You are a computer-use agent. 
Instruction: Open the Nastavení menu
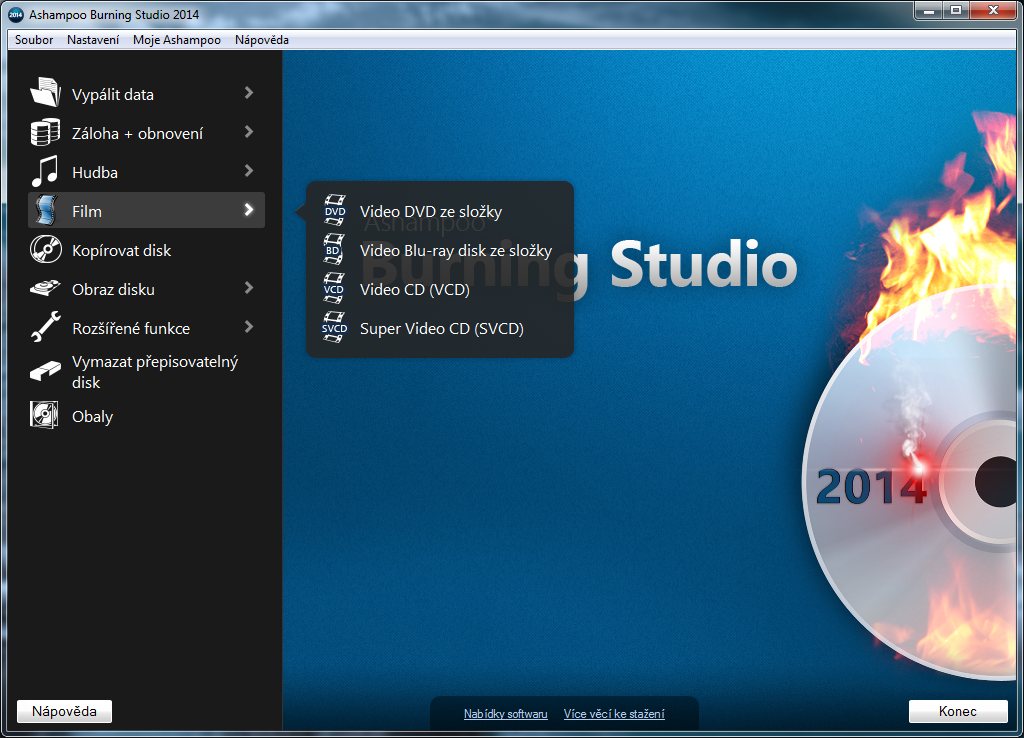93,40
